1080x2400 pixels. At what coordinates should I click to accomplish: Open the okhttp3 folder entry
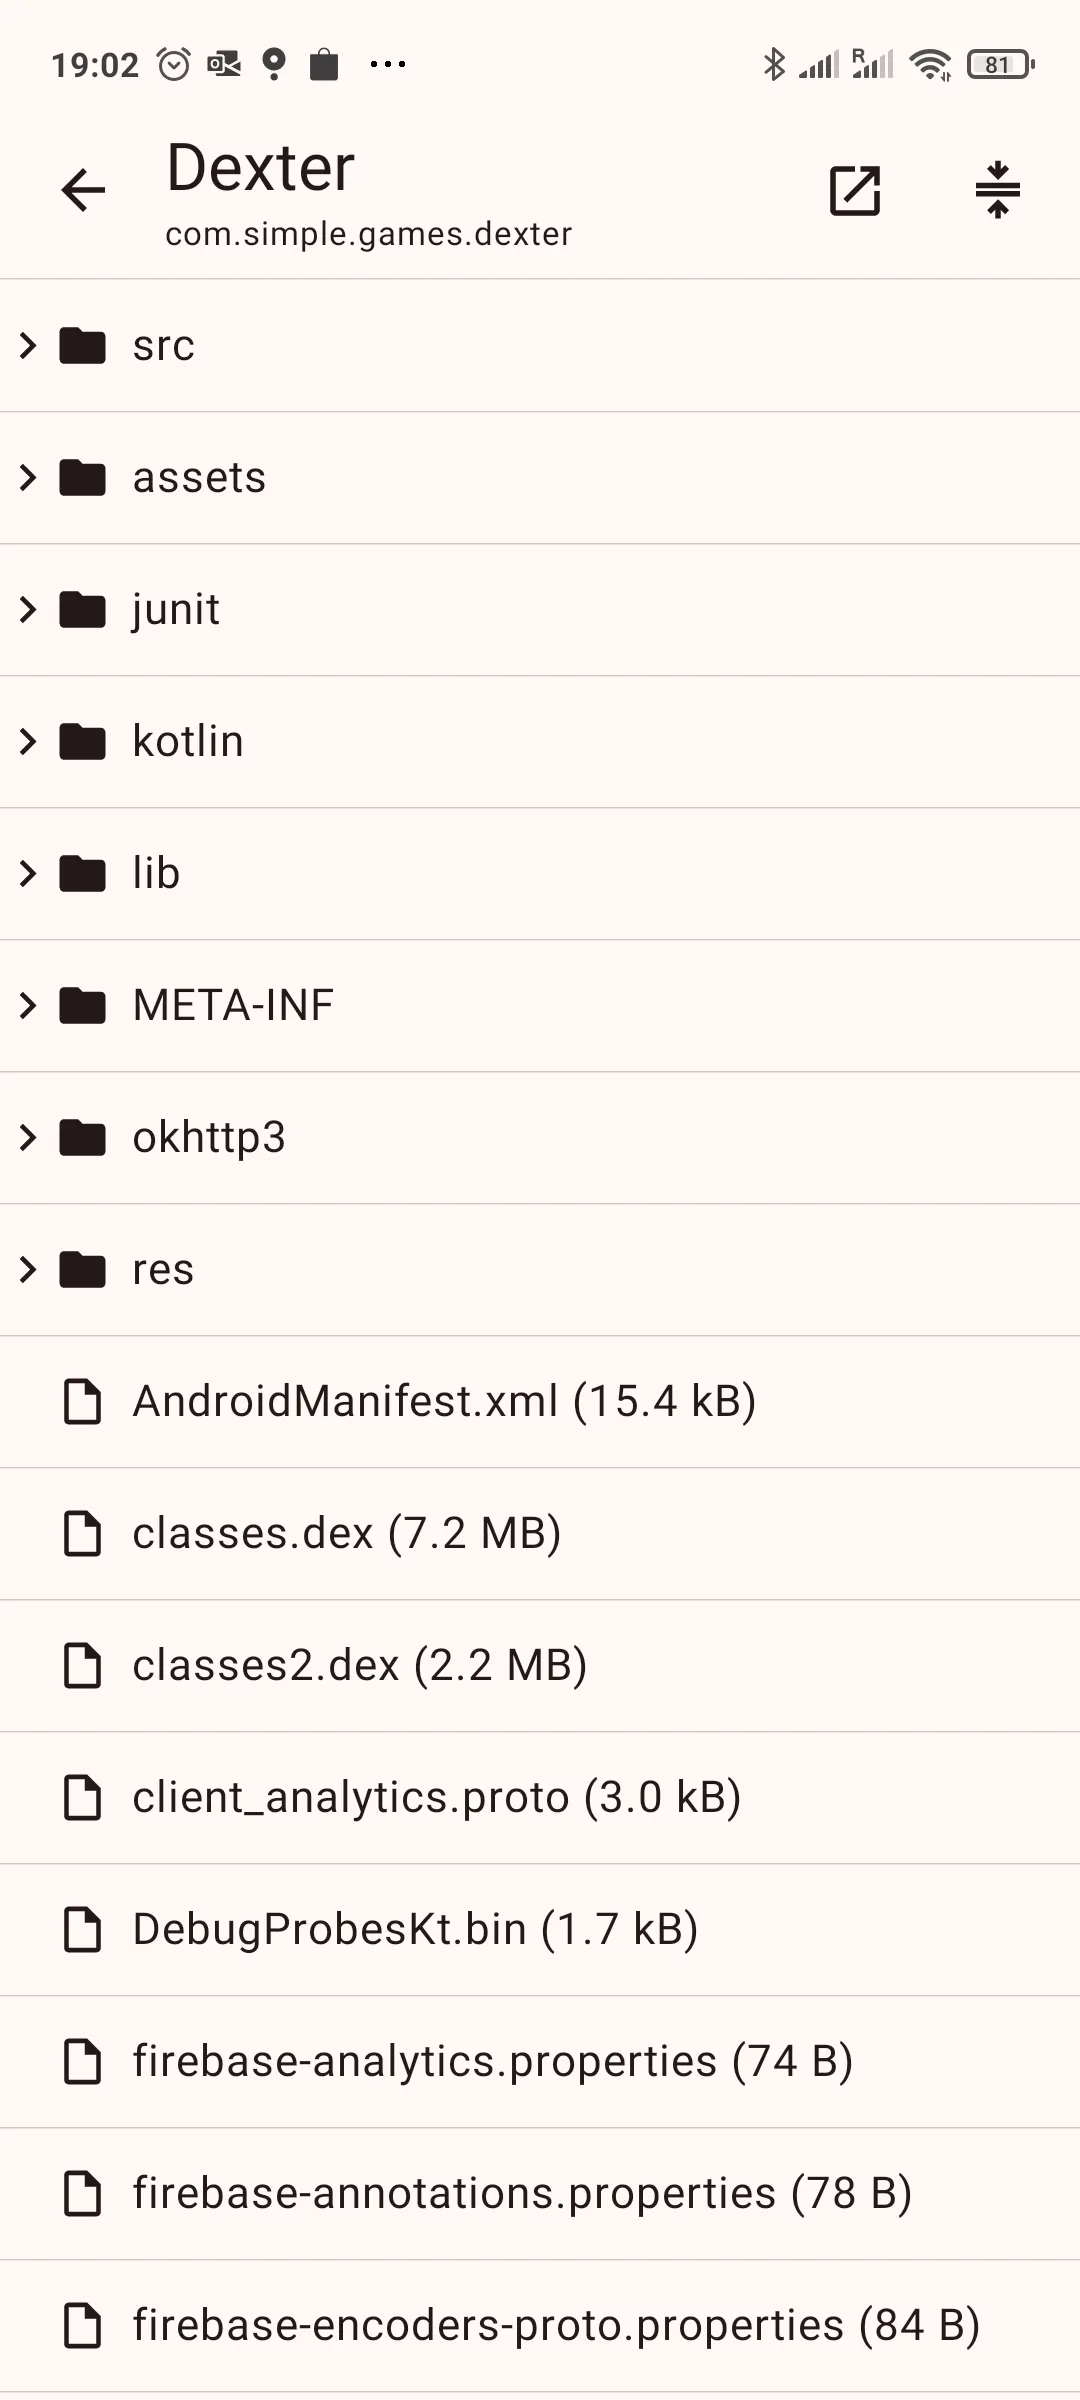coord(210,1137)
